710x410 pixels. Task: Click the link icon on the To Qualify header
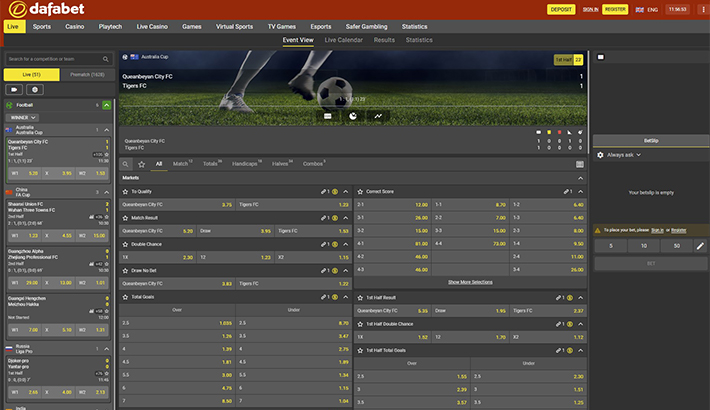pos(323,192)
